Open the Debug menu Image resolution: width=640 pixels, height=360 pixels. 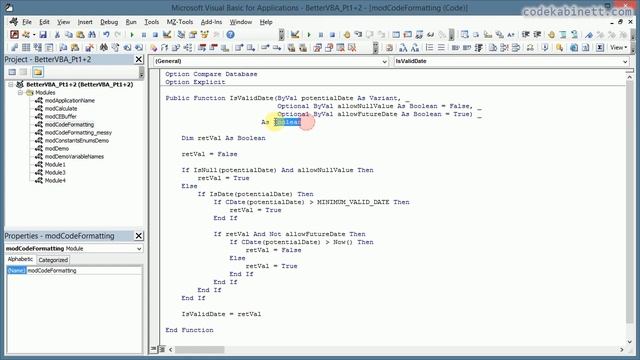coord(109,22)
